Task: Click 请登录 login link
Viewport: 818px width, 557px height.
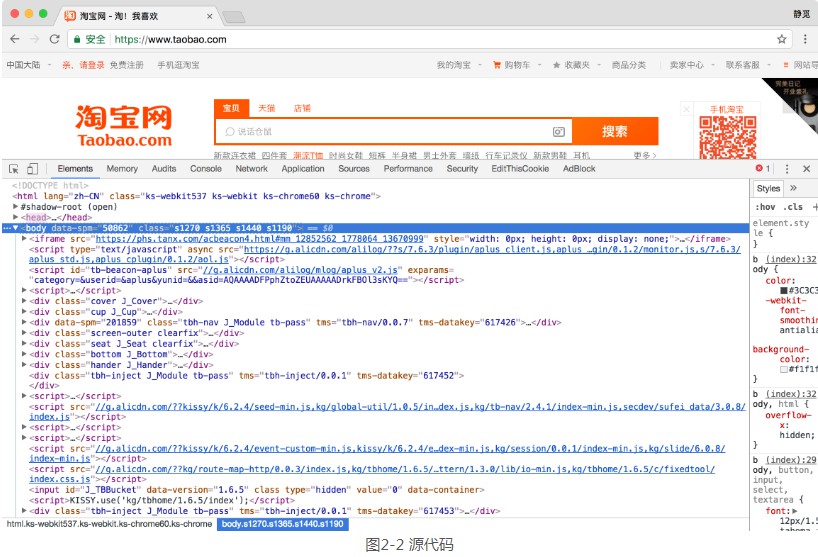Action: 92,65
